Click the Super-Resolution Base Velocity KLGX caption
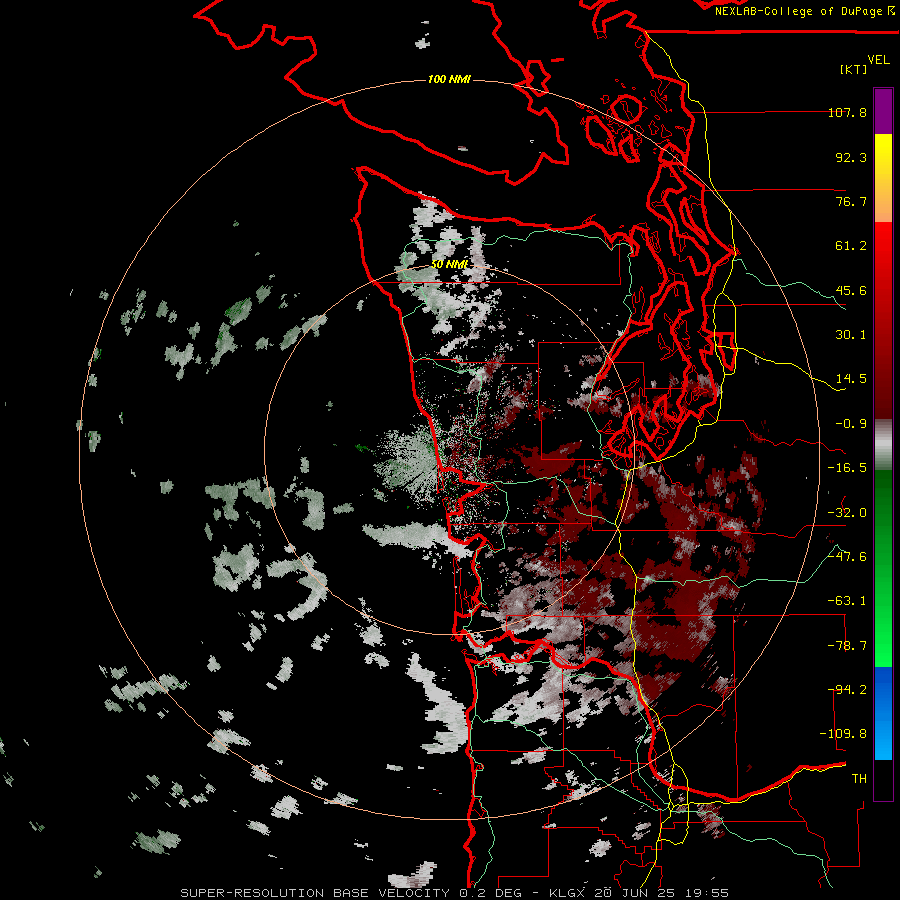The image size is (900, 900). (455, 893)
